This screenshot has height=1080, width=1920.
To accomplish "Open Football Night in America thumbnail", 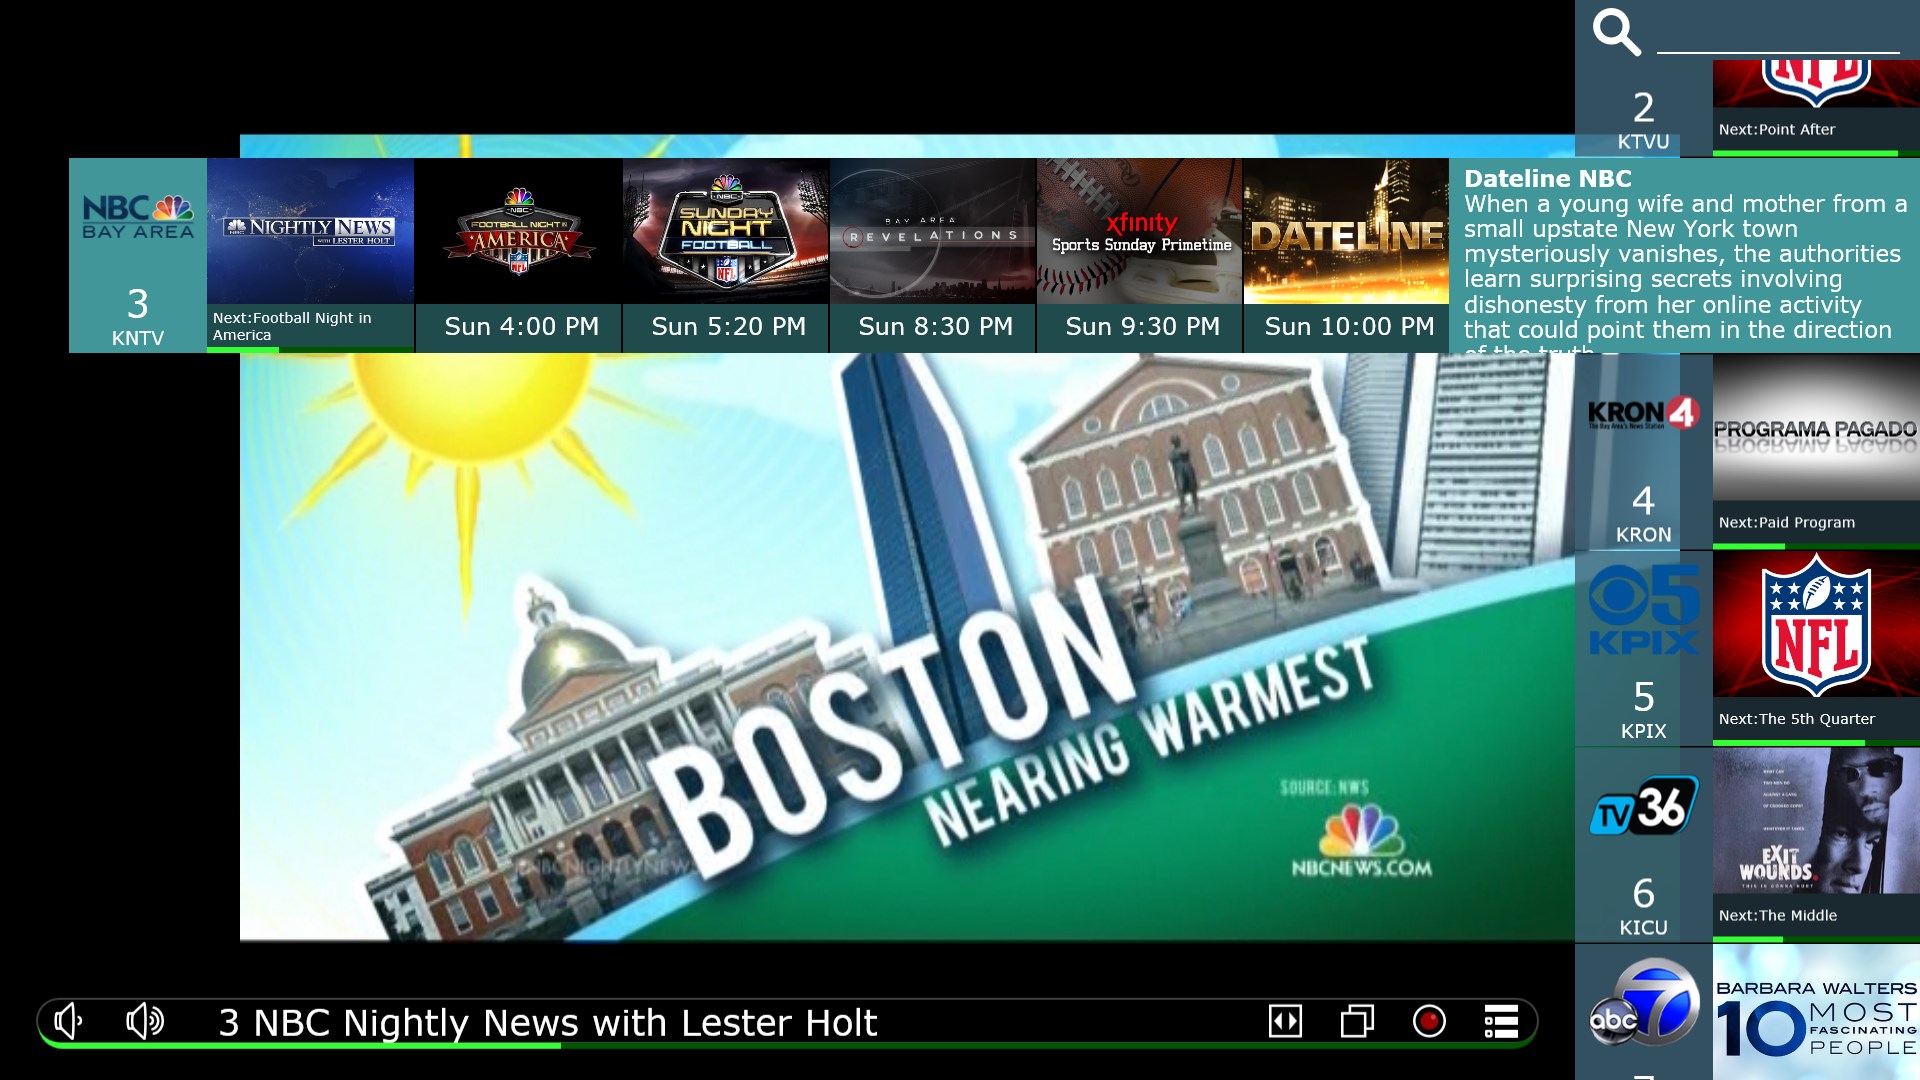I will [x=517, y=230].
